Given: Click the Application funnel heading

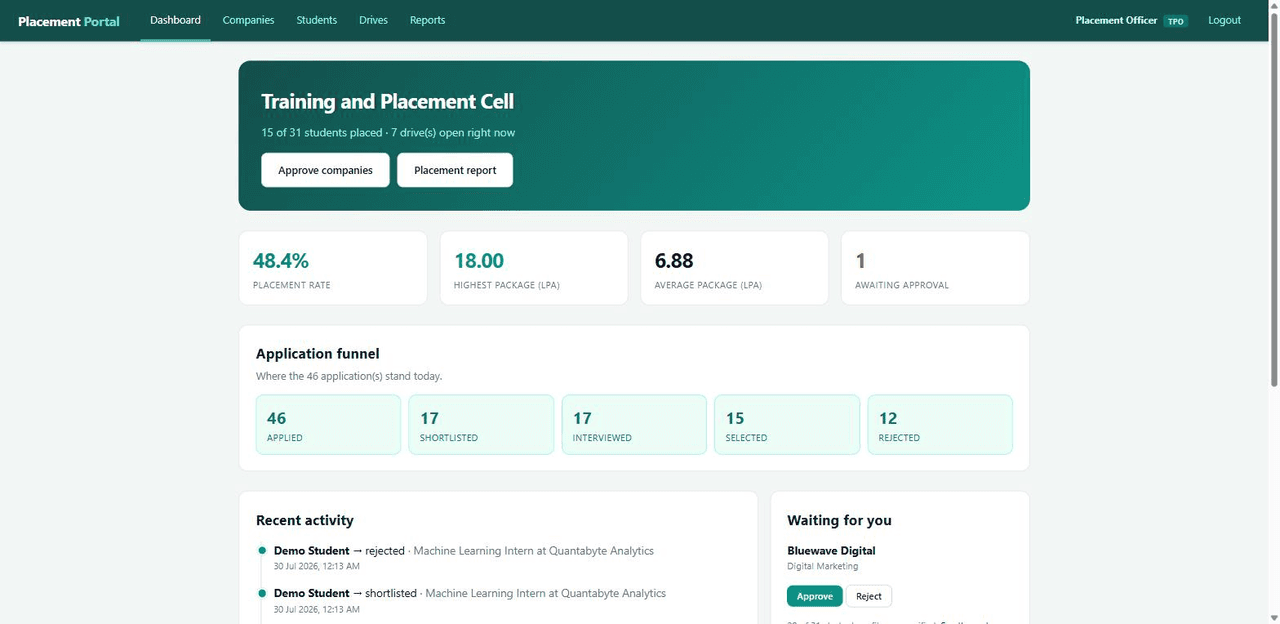Looking at the screenshot, I should tap(318, 354).
